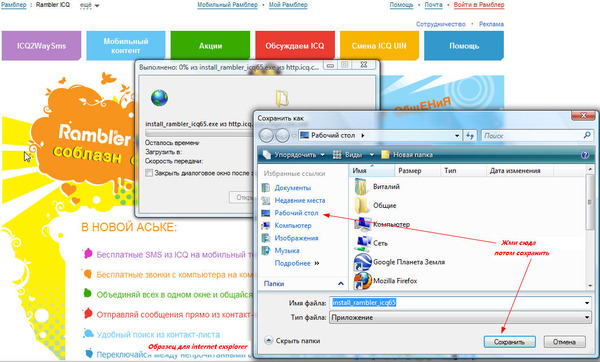This screenshot has width=600, height=362.
Task: Open the Виталий folder icon
Action: click(x=360, y=187)
